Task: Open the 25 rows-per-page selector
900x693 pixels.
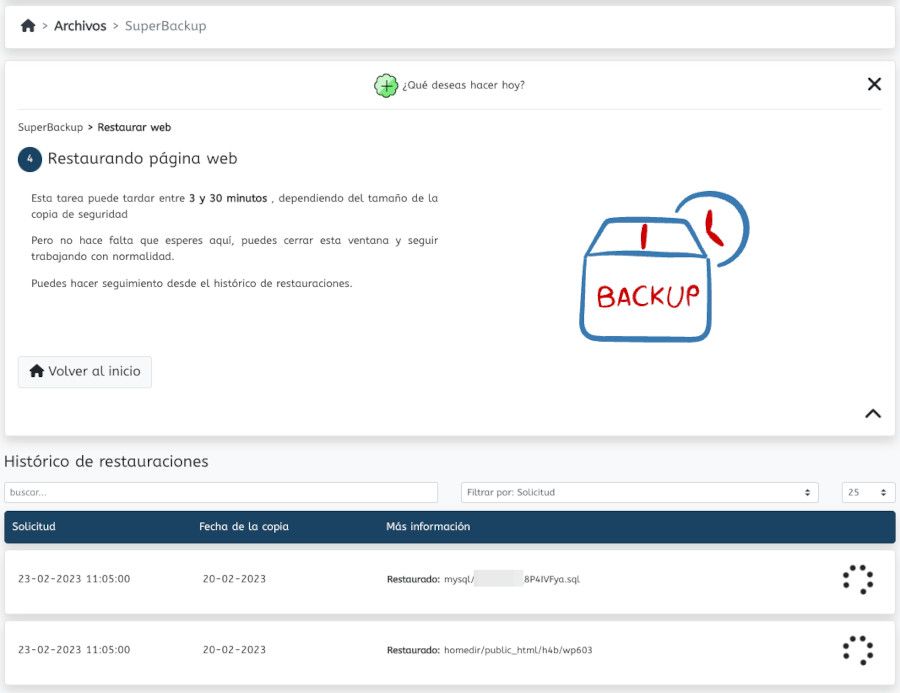Action: click(x=868, y=493)
